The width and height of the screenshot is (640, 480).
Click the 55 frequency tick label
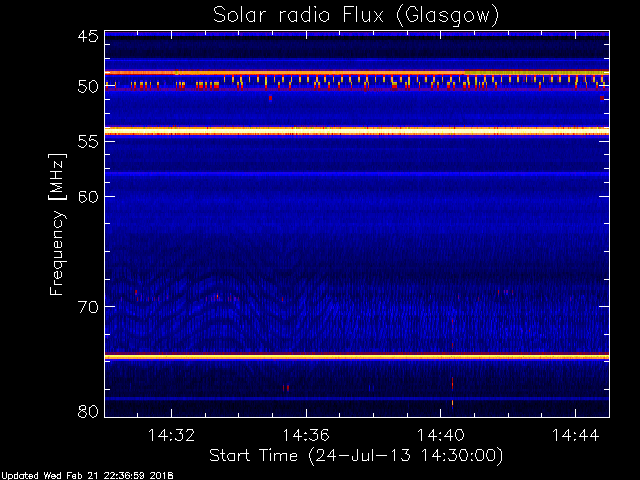[x=88, y=142]
